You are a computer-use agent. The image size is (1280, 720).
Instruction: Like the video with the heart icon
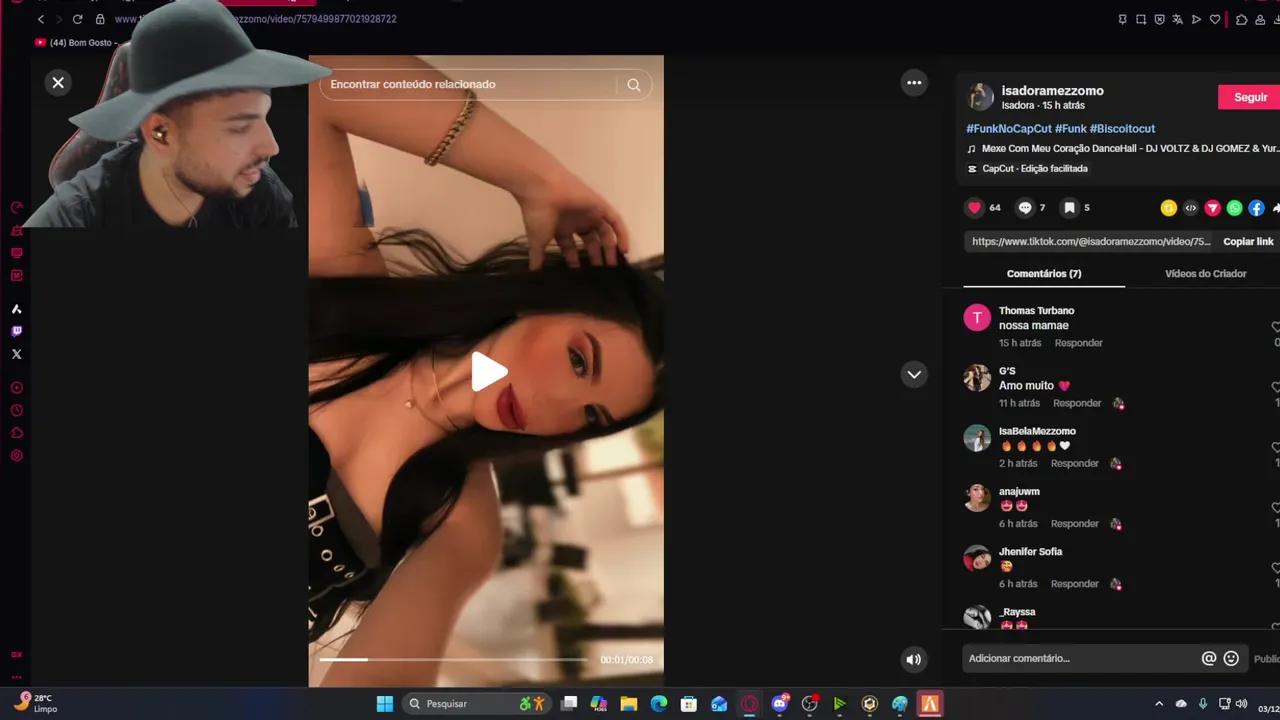(x=974, y=208)
